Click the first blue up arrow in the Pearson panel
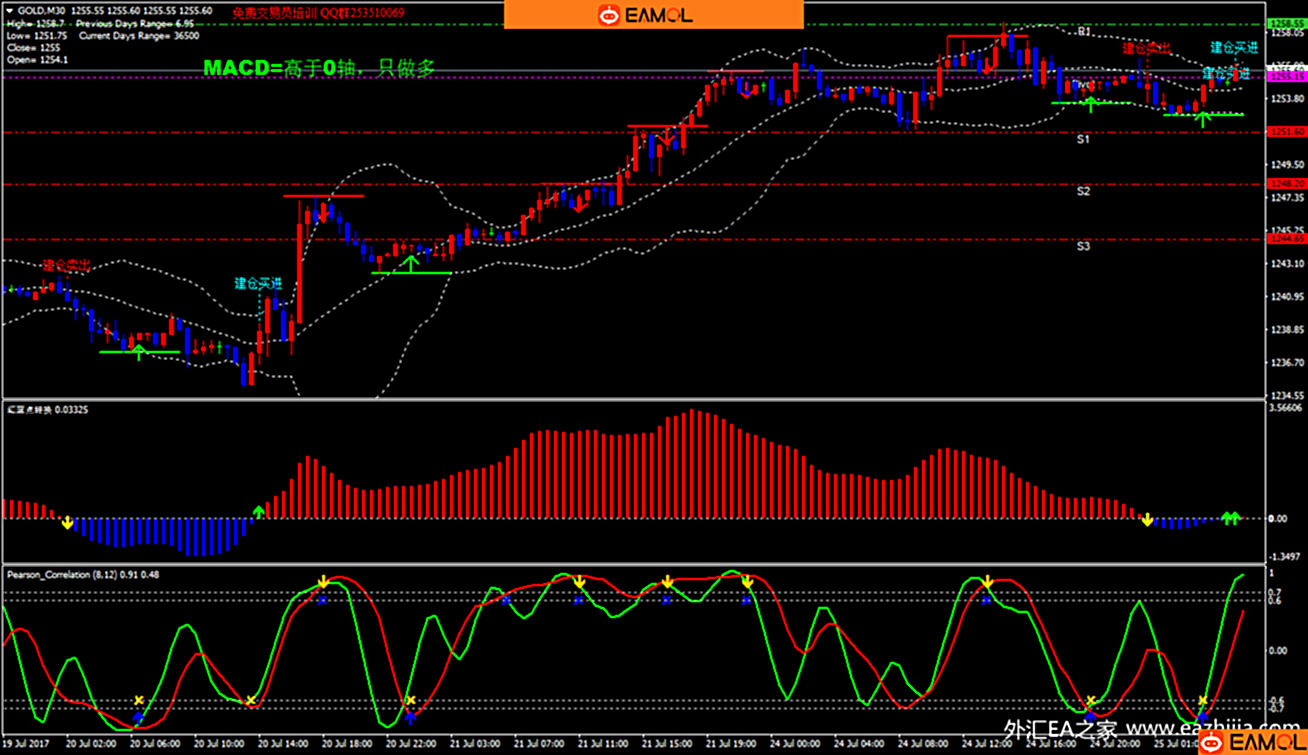The width and height of the screenshot is (1308, 755). pos(138,717)
